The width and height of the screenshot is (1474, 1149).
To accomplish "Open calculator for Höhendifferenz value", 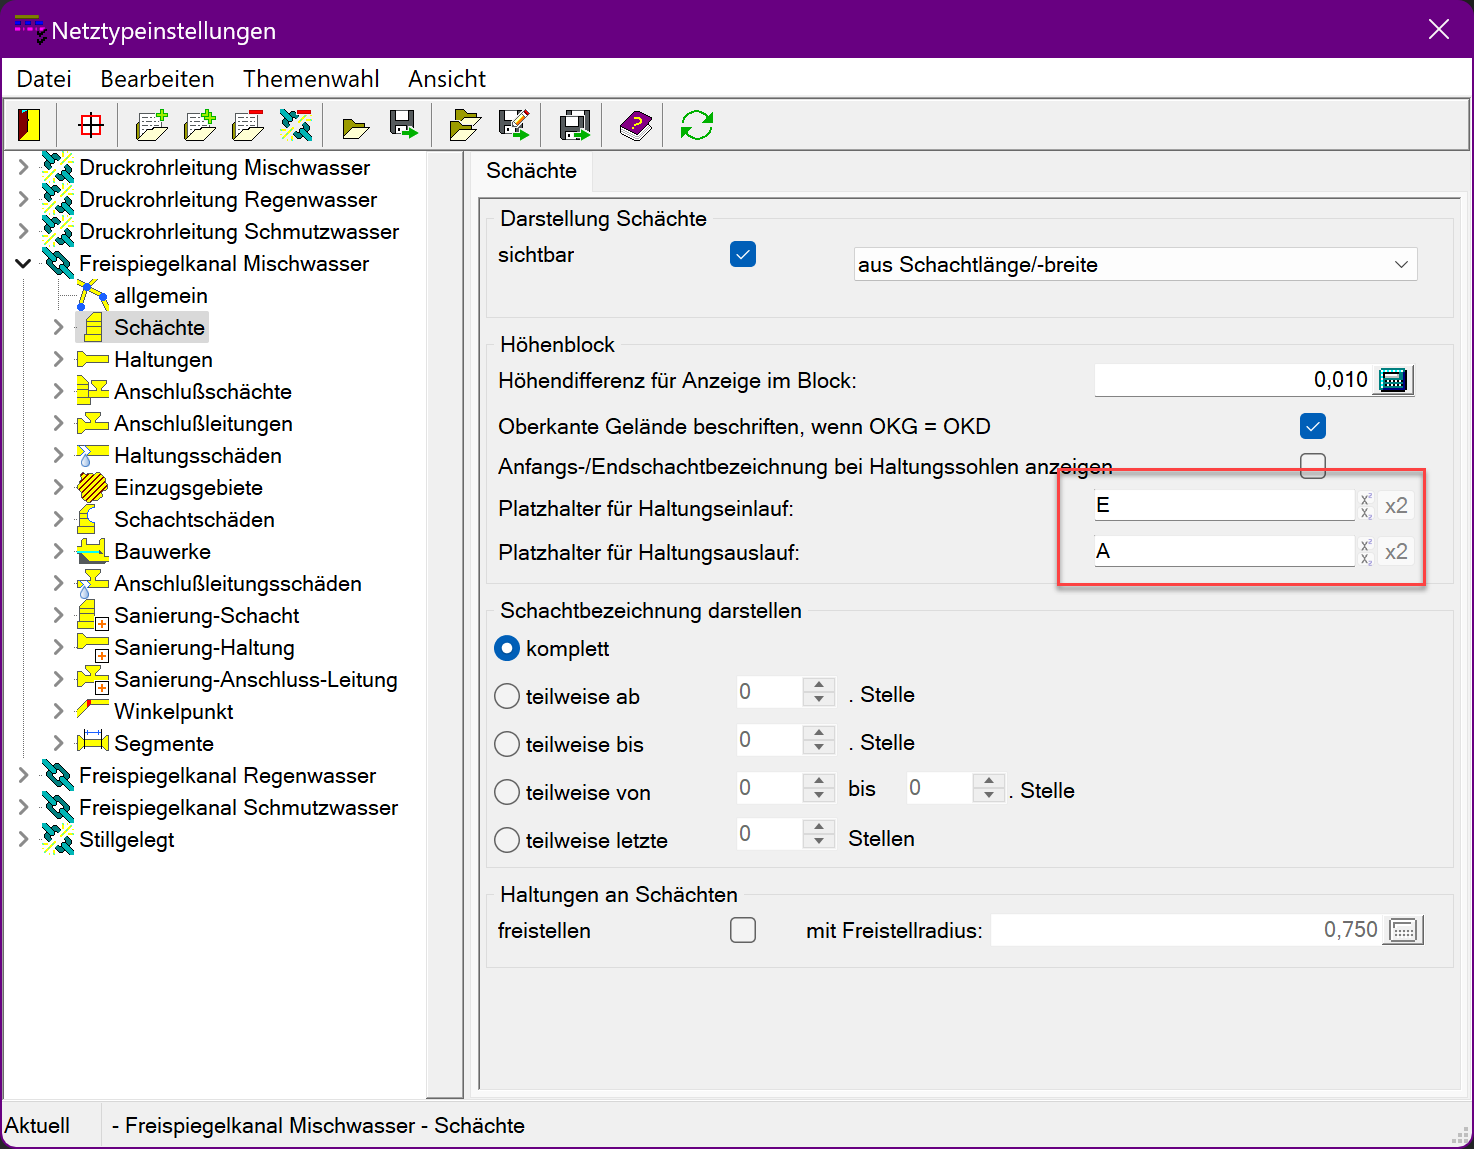I will point(1393,380).
